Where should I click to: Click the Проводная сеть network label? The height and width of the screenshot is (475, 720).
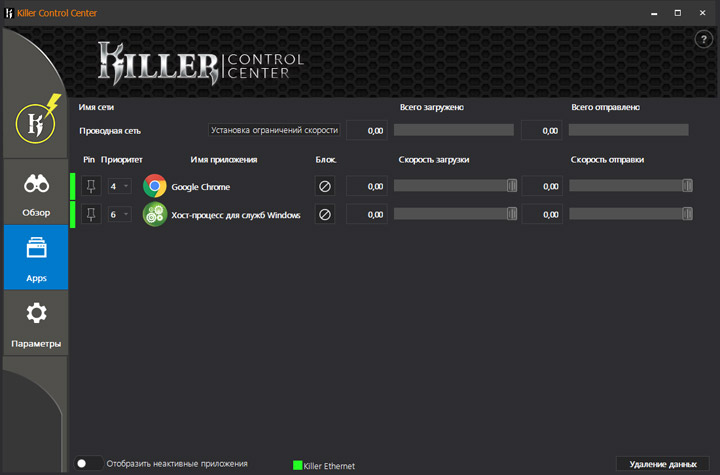point(110,131)
